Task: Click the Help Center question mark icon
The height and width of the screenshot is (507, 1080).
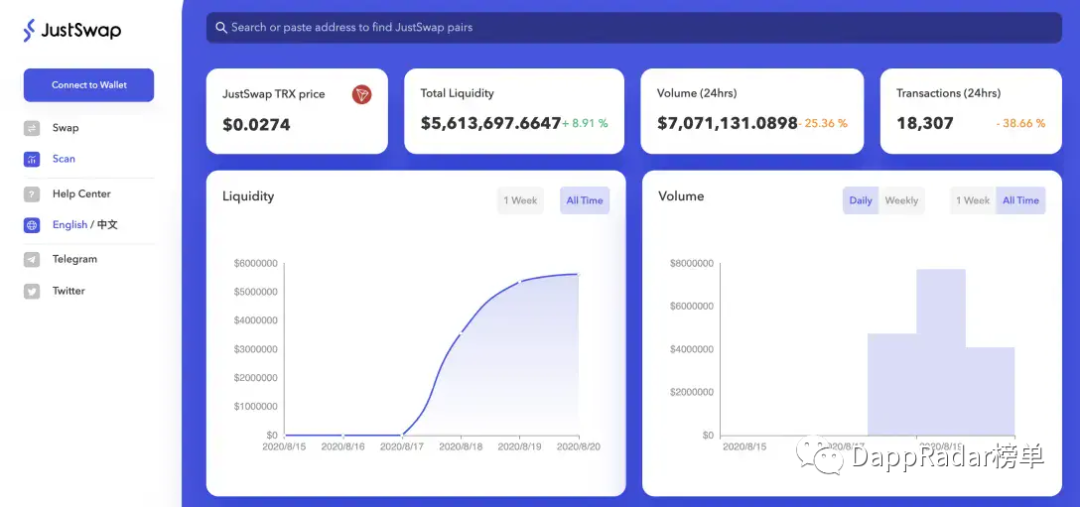Action: coord(32,194)
